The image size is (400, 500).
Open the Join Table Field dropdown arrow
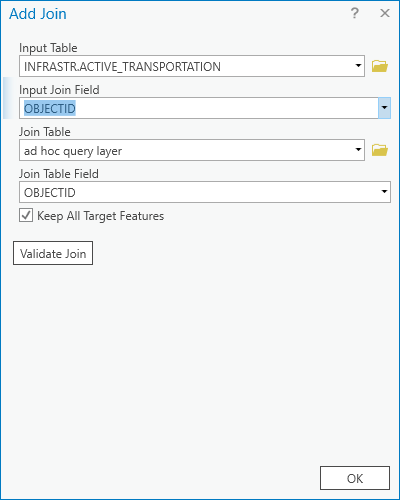(x=384, y=192)
